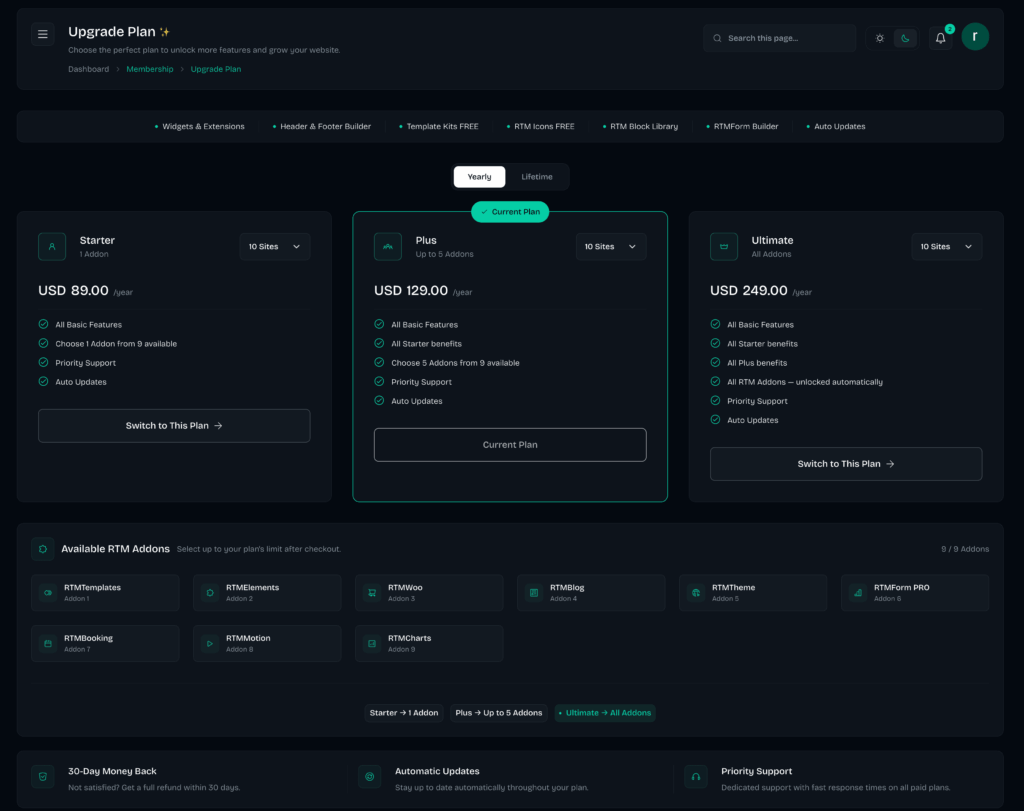The height and width of the screenshot is (811, 1024).
Task: Click RTMForm Builder label
Action: click(746, 127)
